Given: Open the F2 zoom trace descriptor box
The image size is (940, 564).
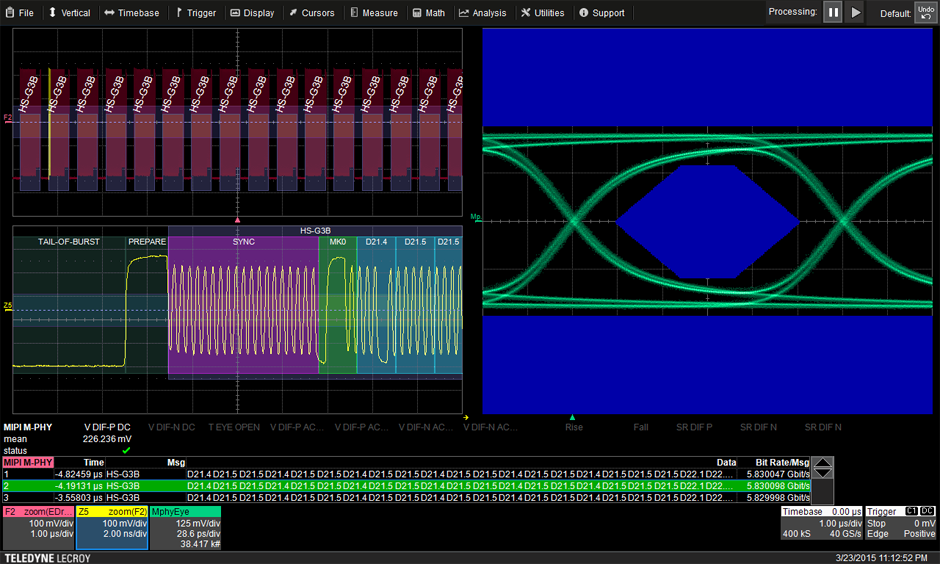Looking at the screenshot, I should pos(38,527).
